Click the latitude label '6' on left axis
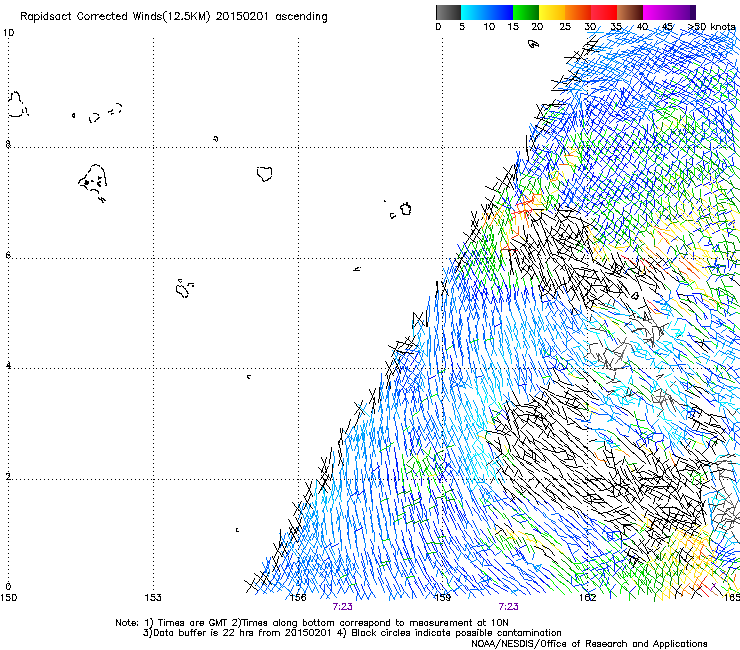740x650 pixels. pyautogui.click(x=8, y=255)
